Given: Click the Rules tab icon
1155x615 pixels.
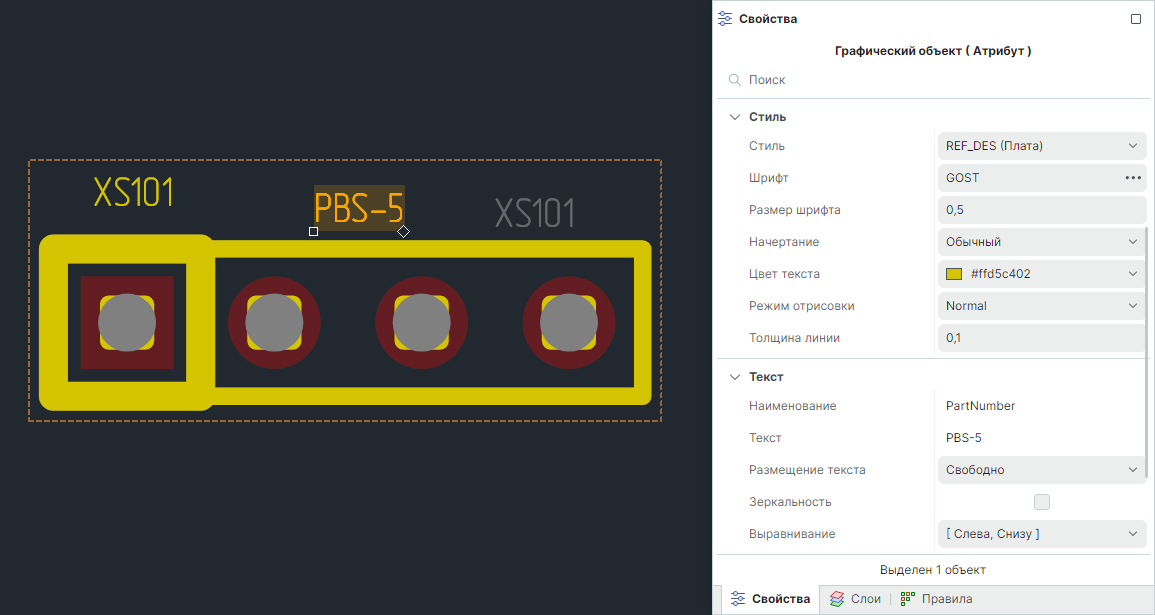Looking at the screenshot, I should coord(908,599).
